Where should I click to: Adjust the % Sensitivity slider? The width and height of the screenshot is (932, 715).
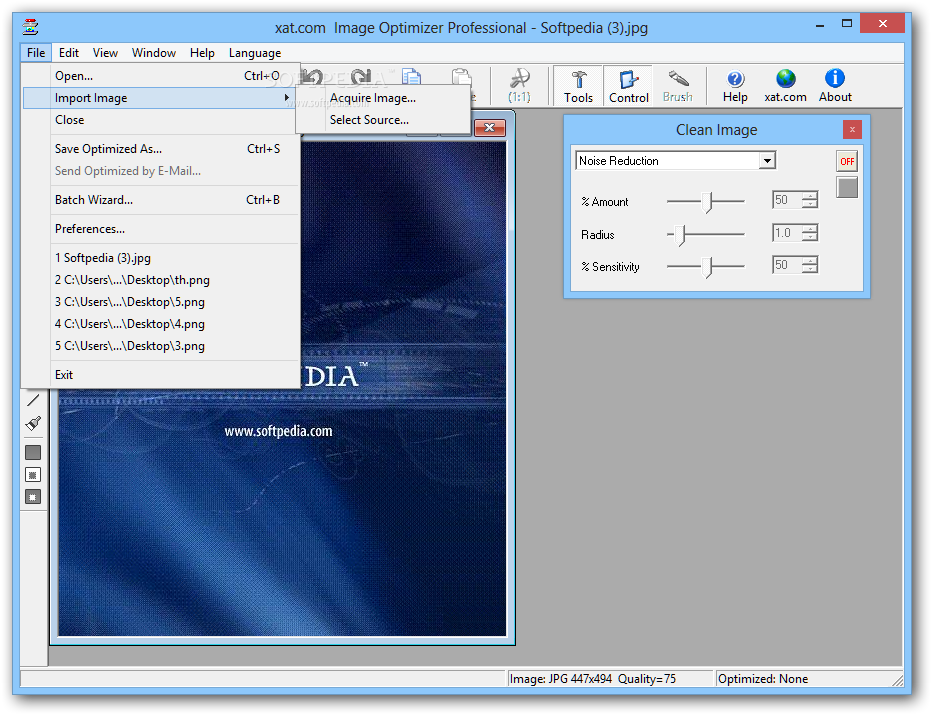(706, 267)
